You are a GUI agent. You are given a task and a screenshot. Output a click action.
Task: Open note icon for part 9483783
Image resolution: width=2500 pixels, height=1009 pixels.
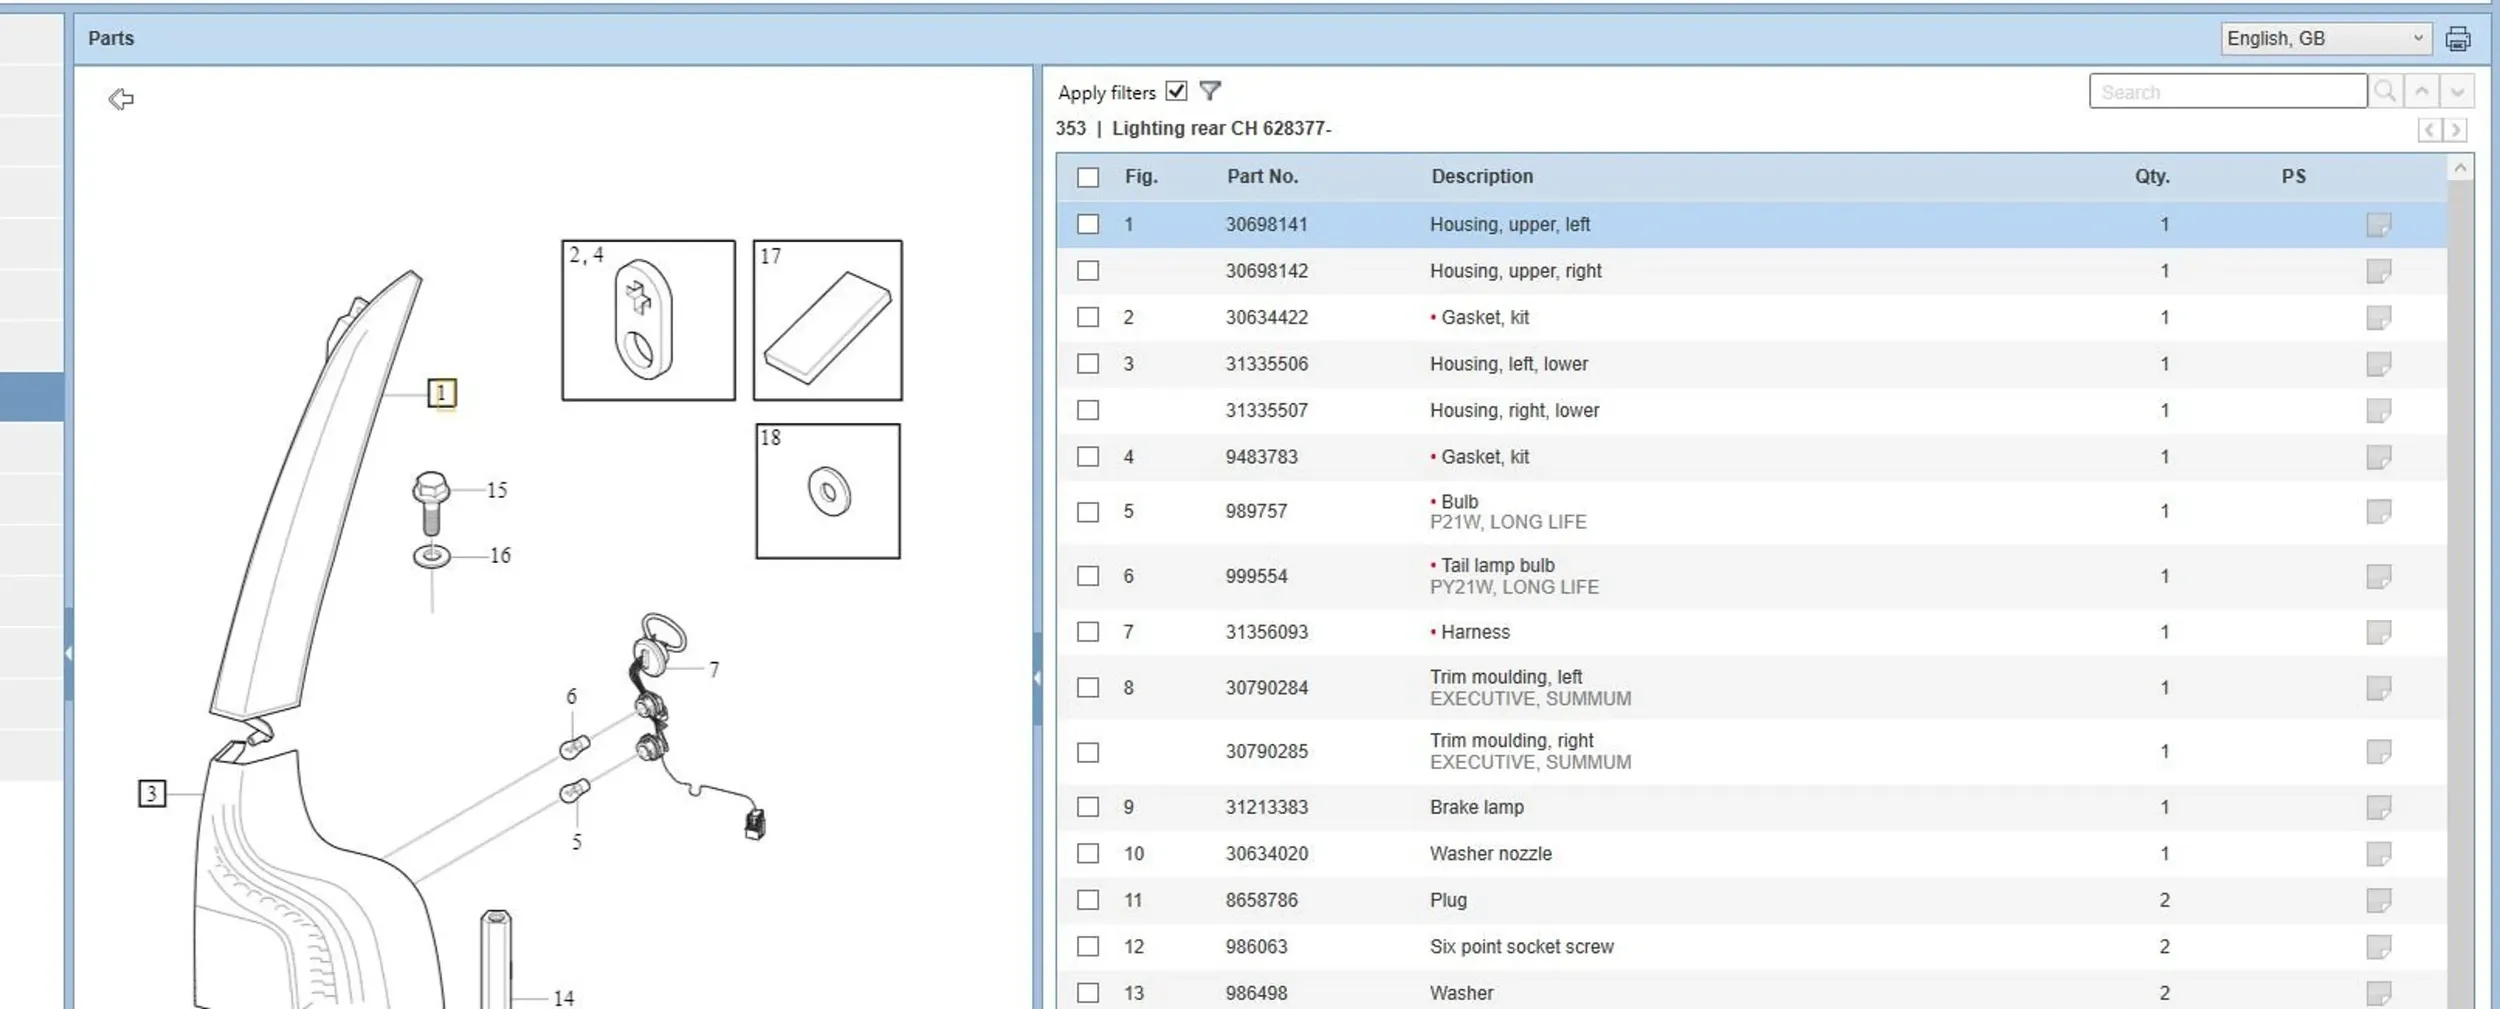tap(2379, 457)
